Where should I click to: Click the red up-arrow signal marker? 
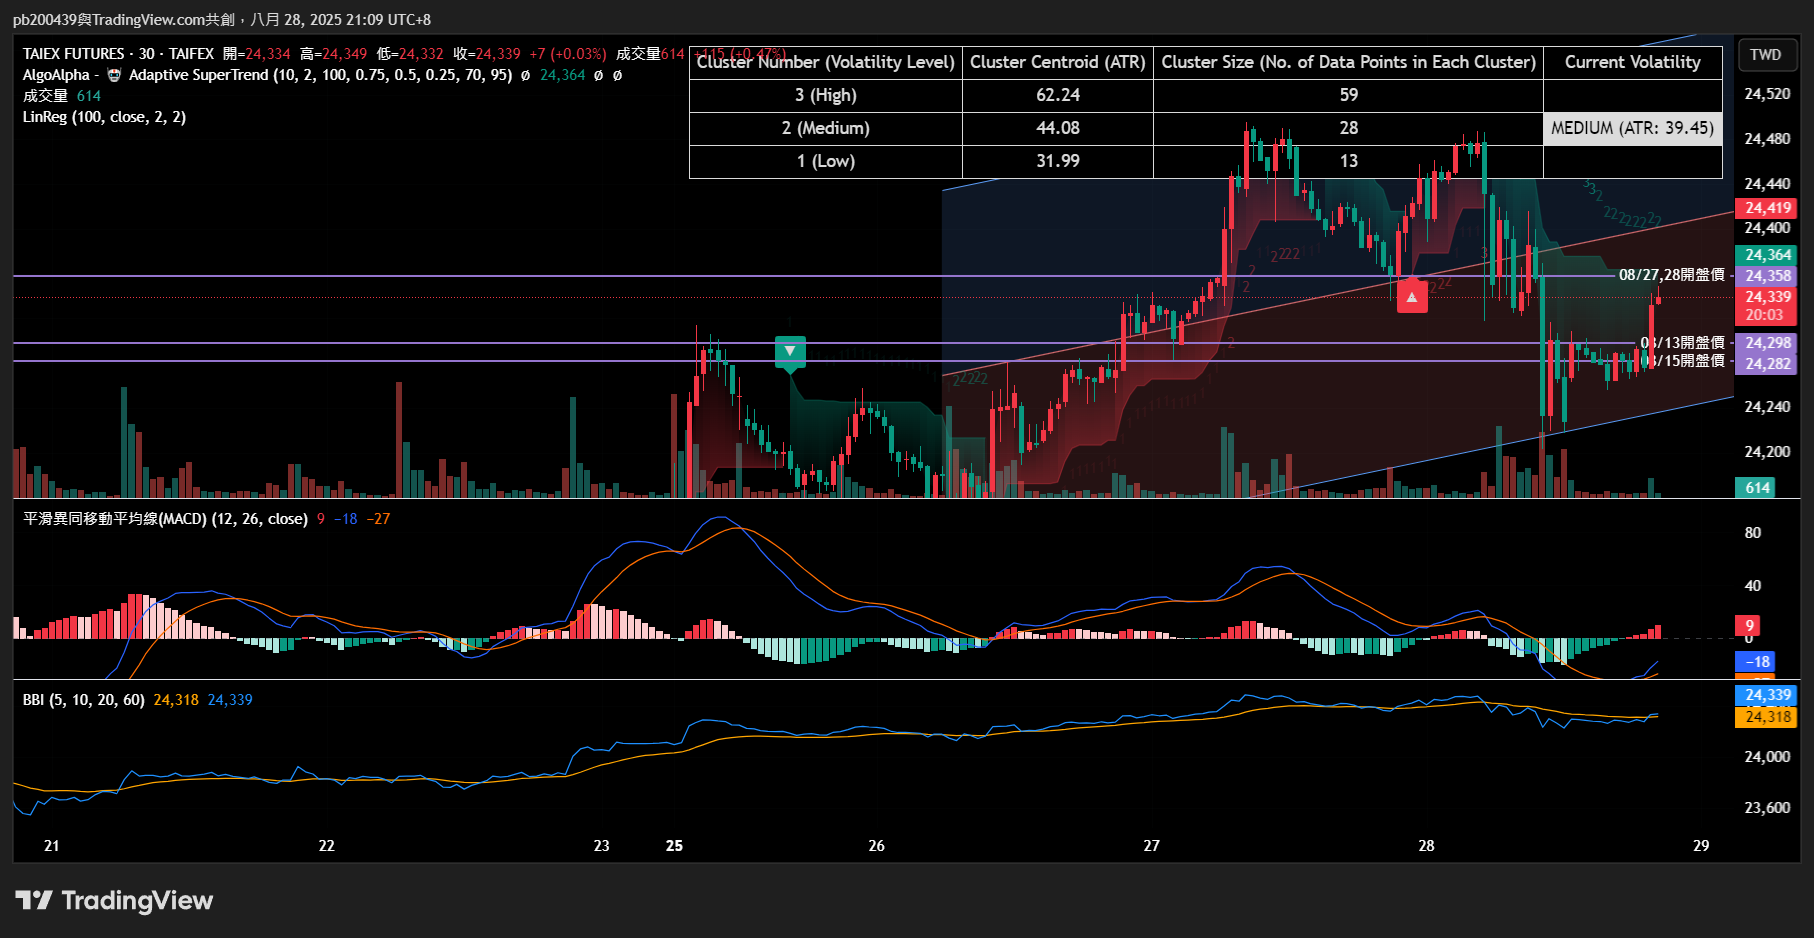coord(1412,297)
